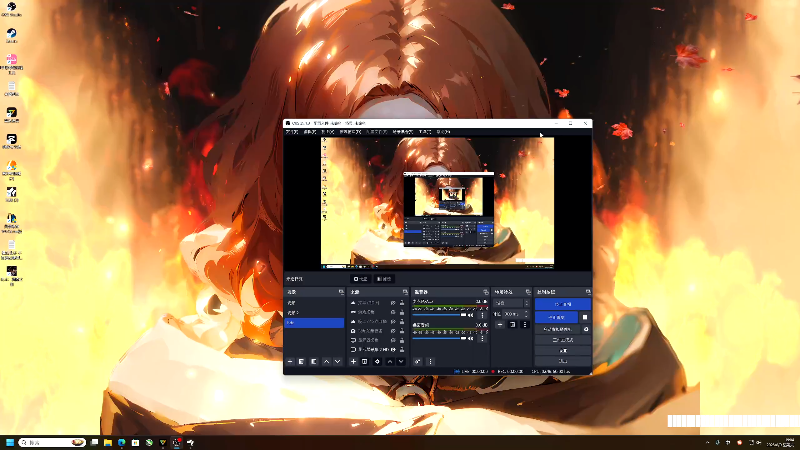The image size is (800, 450).
Task: Open three-dot menu of lower mixer channel
Action: pos(482,338)
